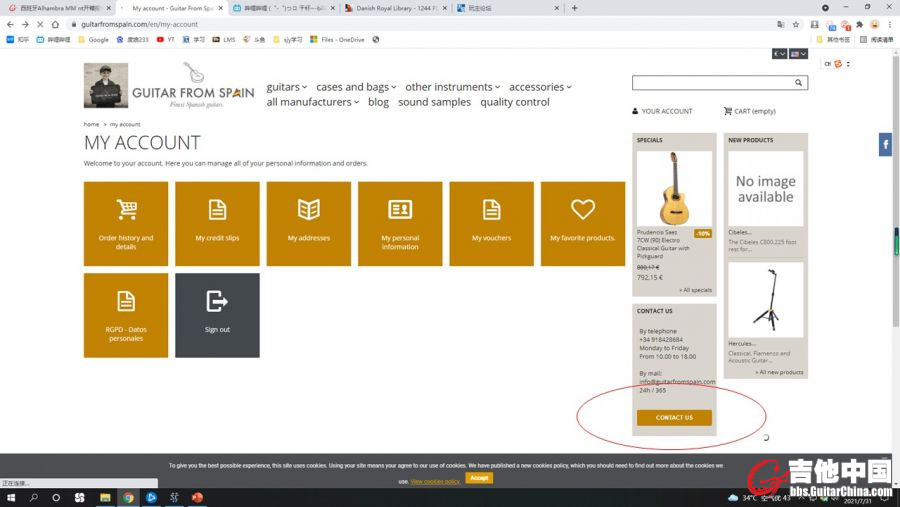Click the Facebook icon on right edge

tap(885, 145)
